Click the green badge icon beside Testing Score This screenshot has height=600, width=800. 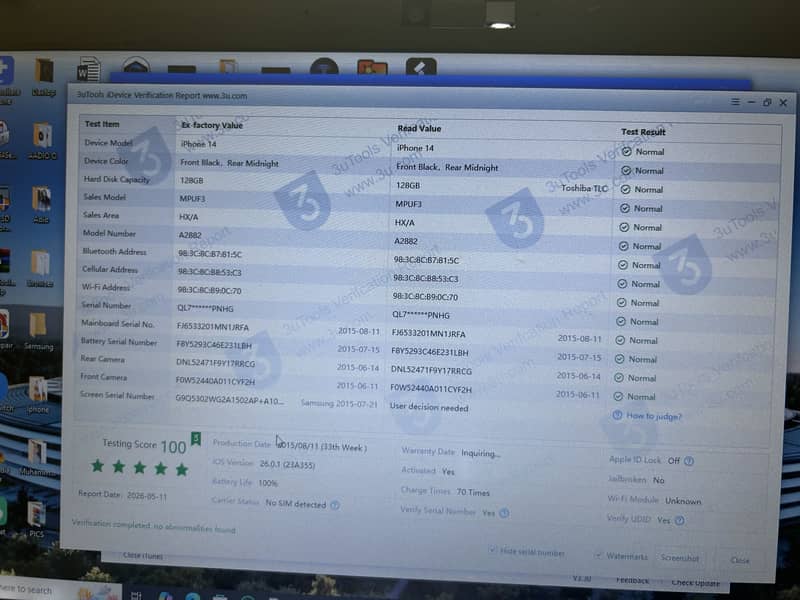(196, 439)
